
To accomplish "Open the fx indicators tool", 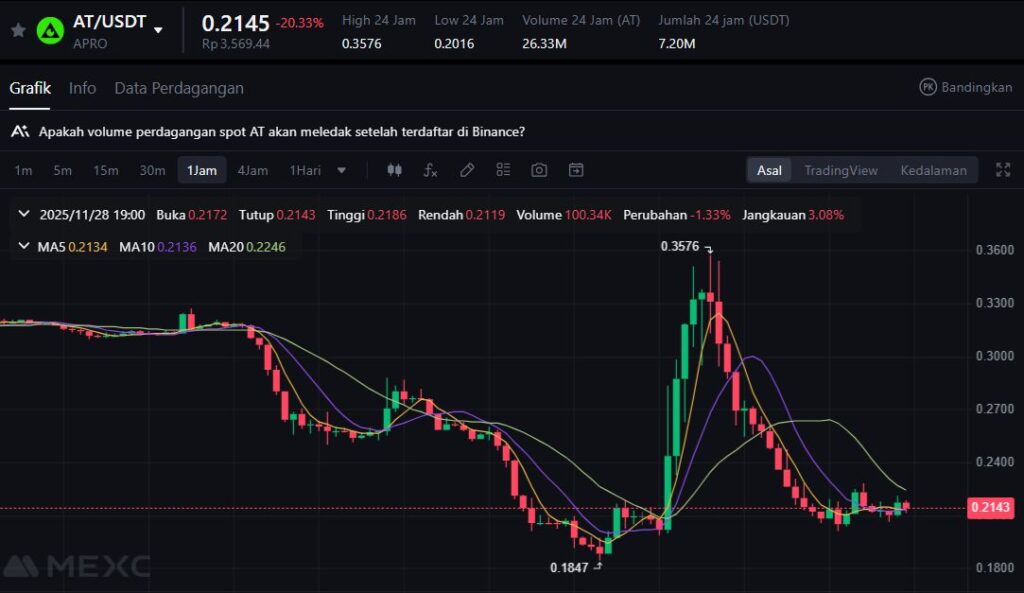I will (x=430, y=170).
